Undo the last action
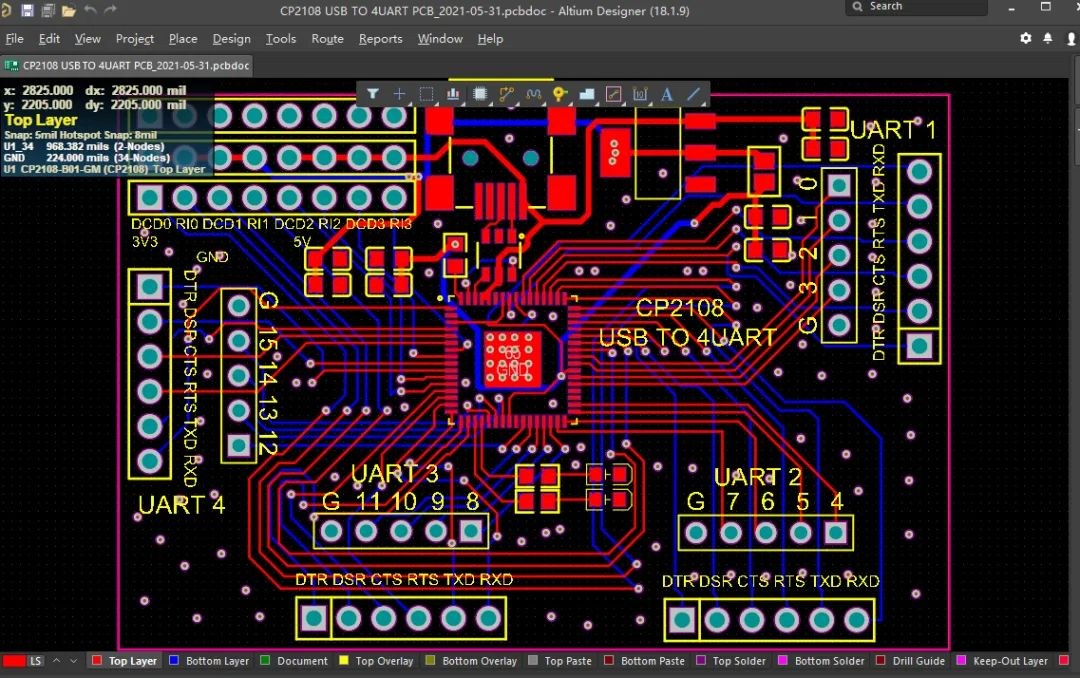Image resolution: width=1080 pixels, height=678 pixels. click(x=90, y=10)
